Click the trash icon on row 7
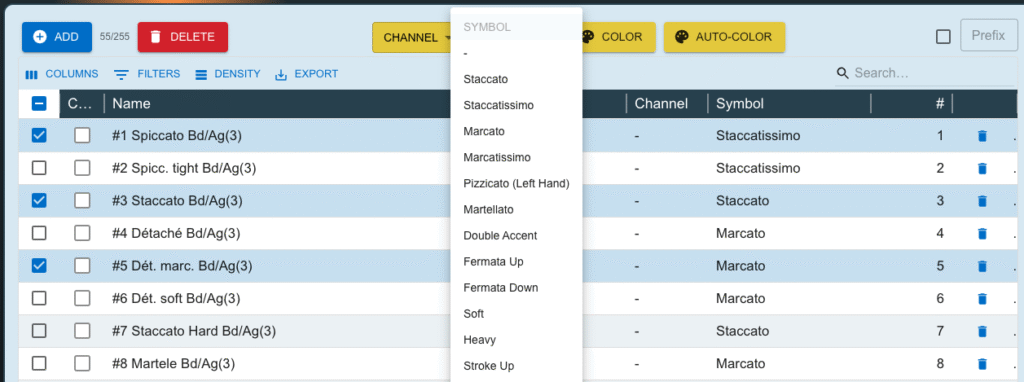Screen dimensions: 1024x382 (982, 331)
